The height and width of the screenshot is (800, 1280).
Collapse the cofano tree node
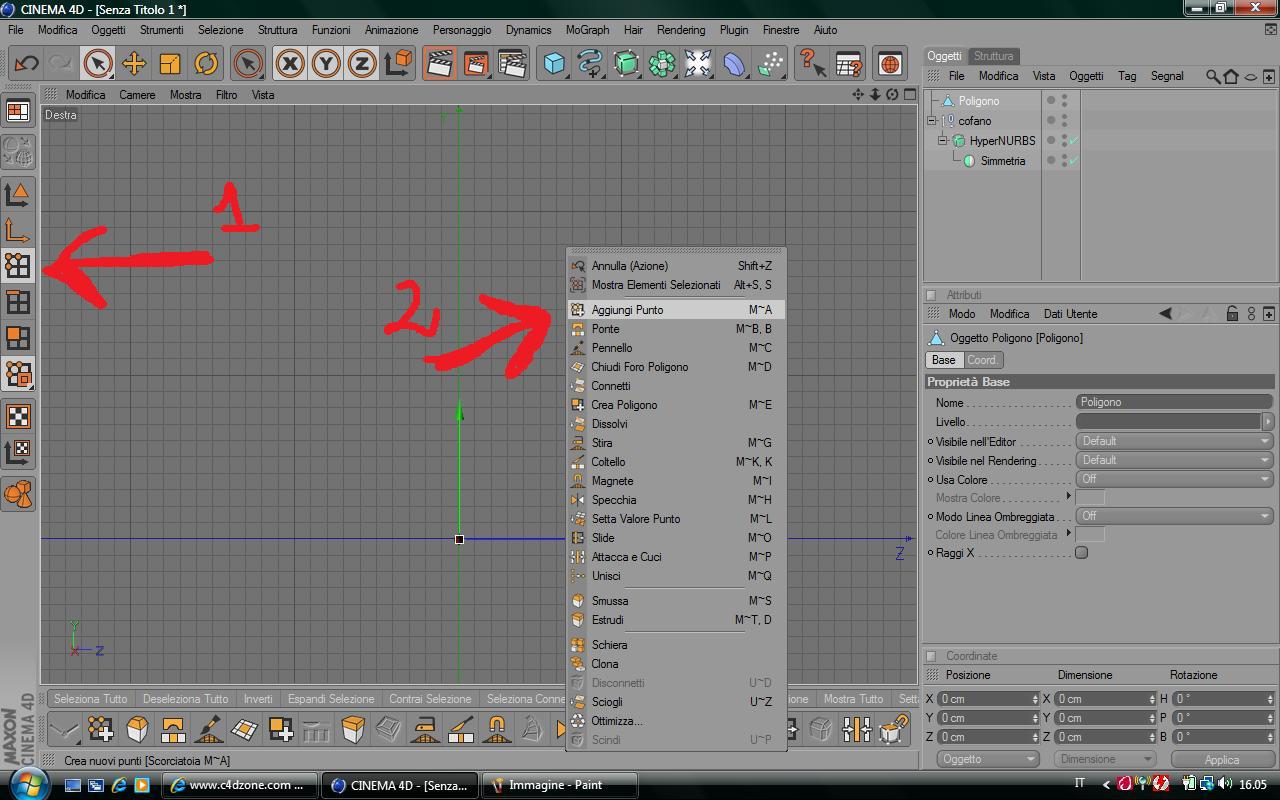(932, 120)
